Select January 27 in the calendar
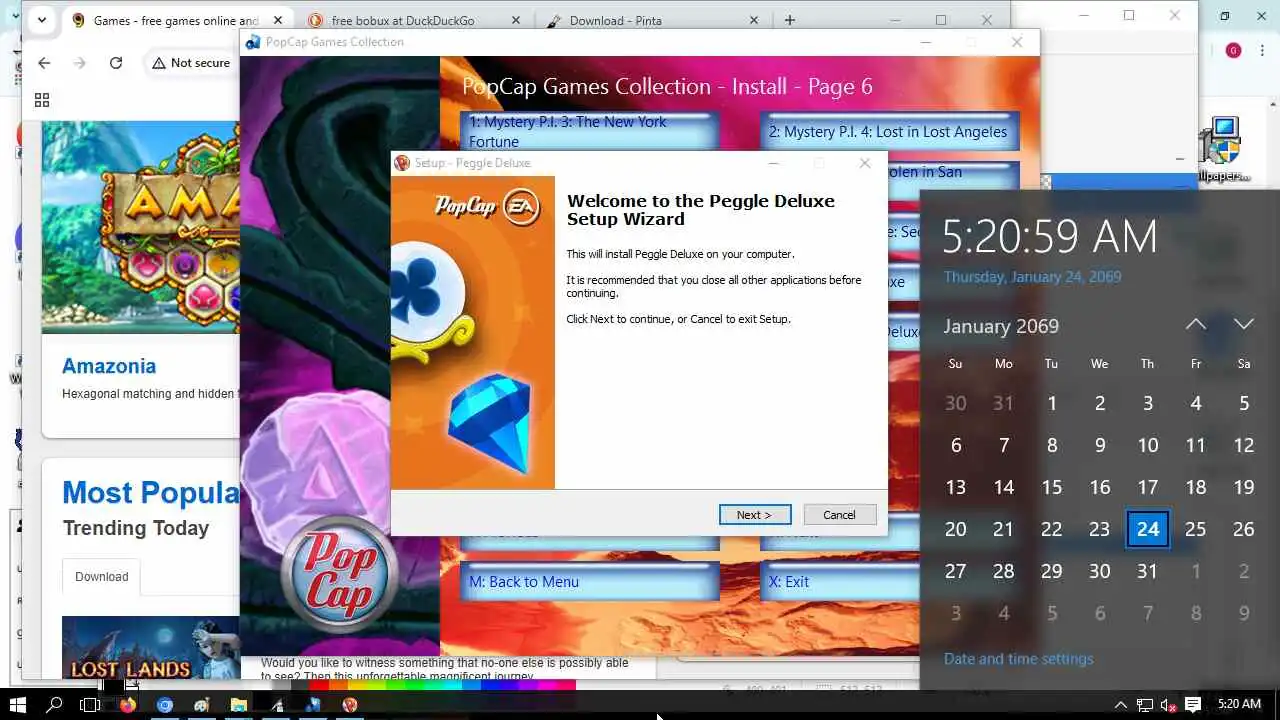Viewport: 1280px width, 720px height. point(956,571)
